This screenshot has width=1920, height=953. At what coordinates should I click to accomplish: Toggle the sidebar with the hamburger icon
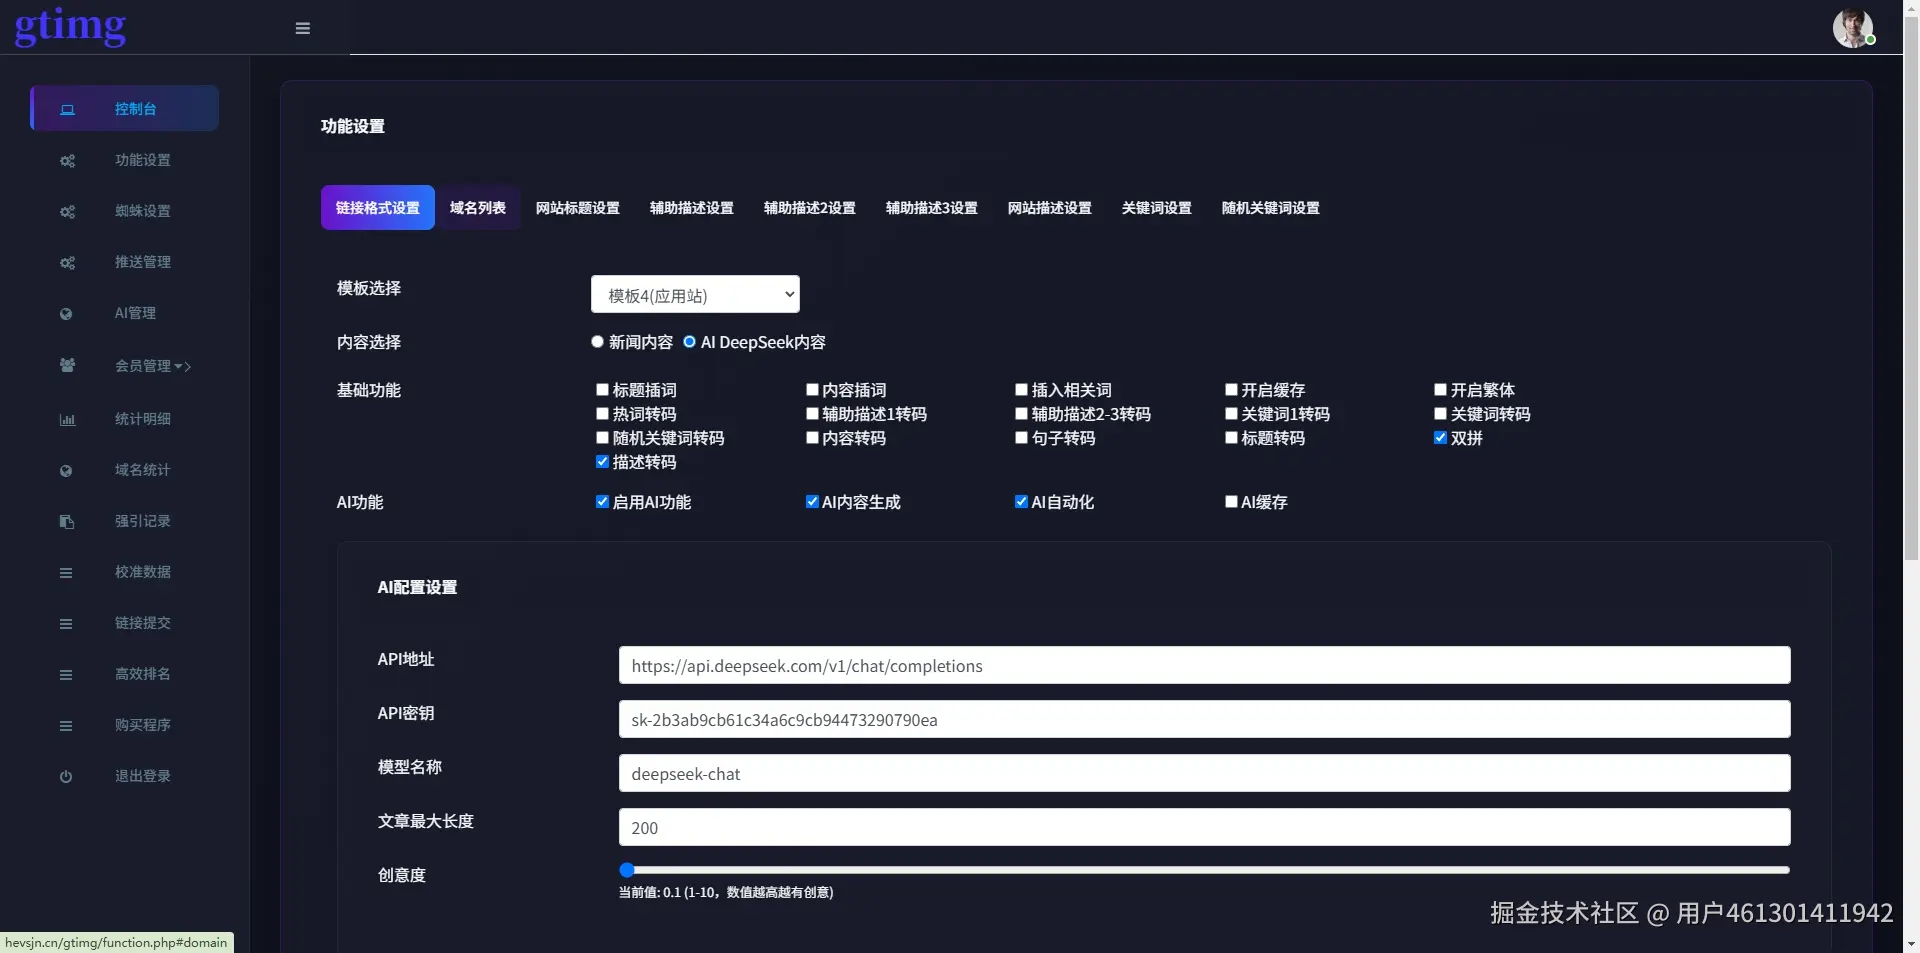(x=302, y=28)
